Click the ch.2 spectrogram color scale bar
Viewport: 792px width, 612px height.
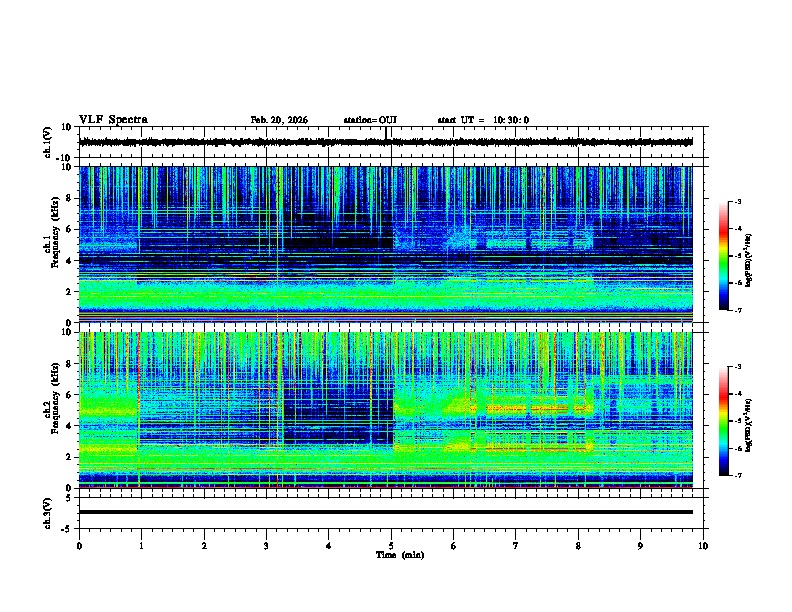pyautogui.click(x=724, y=421)
